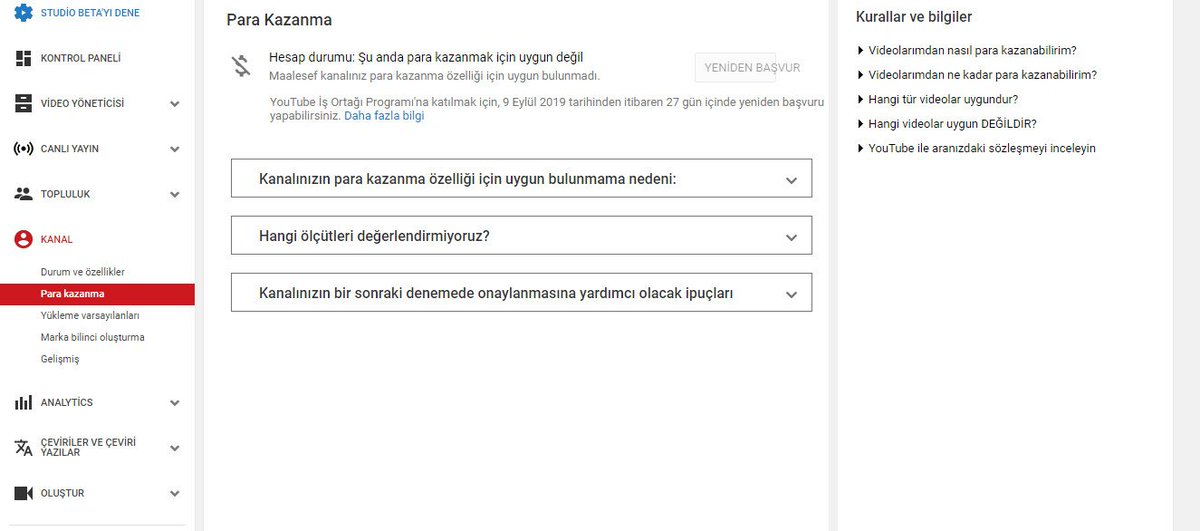Open 'Hangi videolar uygun DEĞİLDİR?' text
Viewport: 1200px width, 531px height.
click(x=952, y=124)
